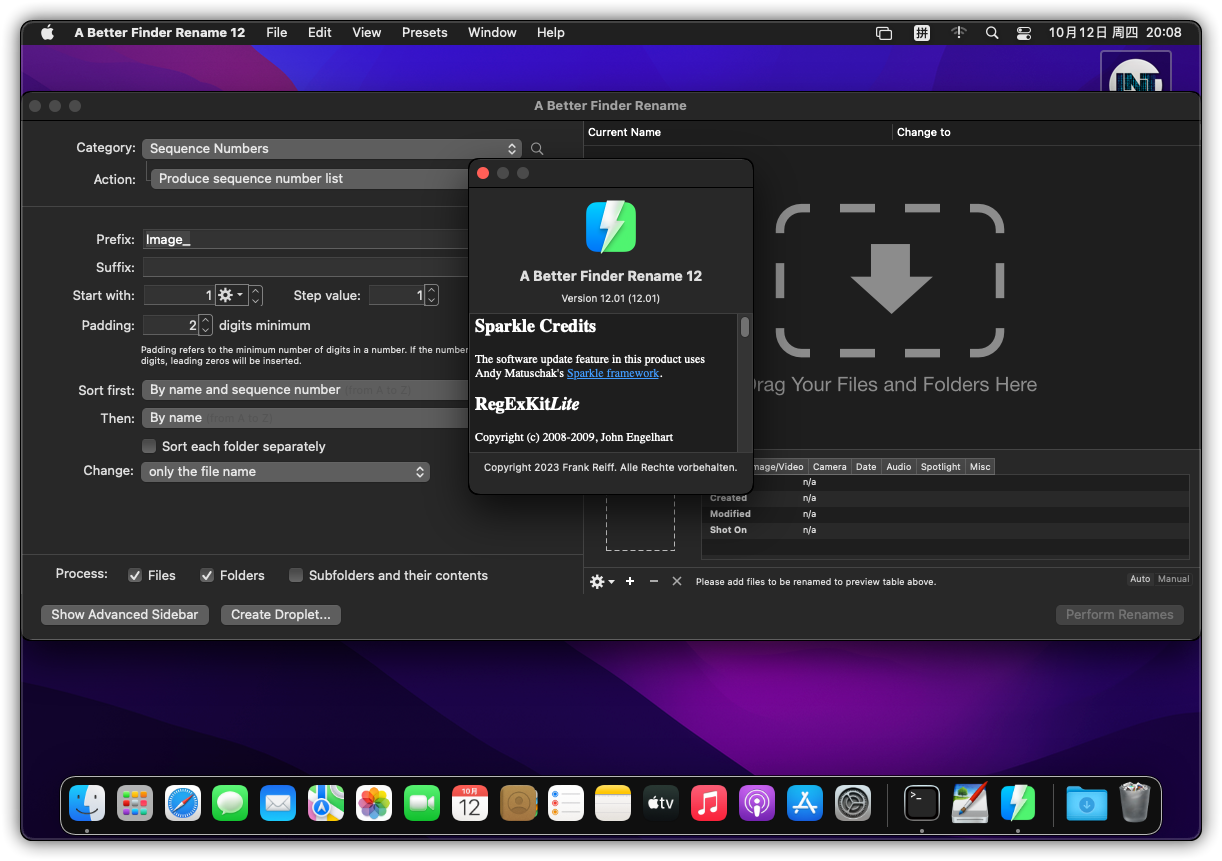Screen dimensions: 1222x861
Task: Click the search magnifier beside Category
Action: click(x=537, y=149)
